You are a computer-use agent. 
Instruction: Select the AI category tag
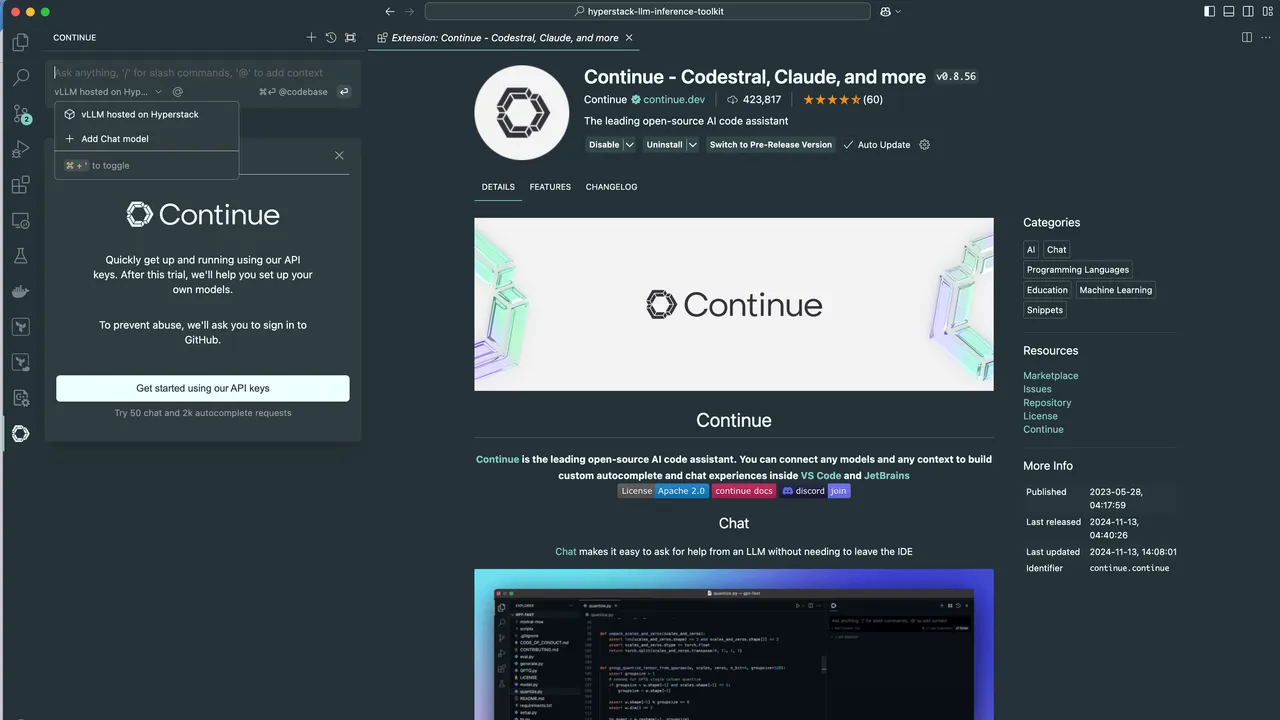pyautogui.click(x=1031, y=249)
